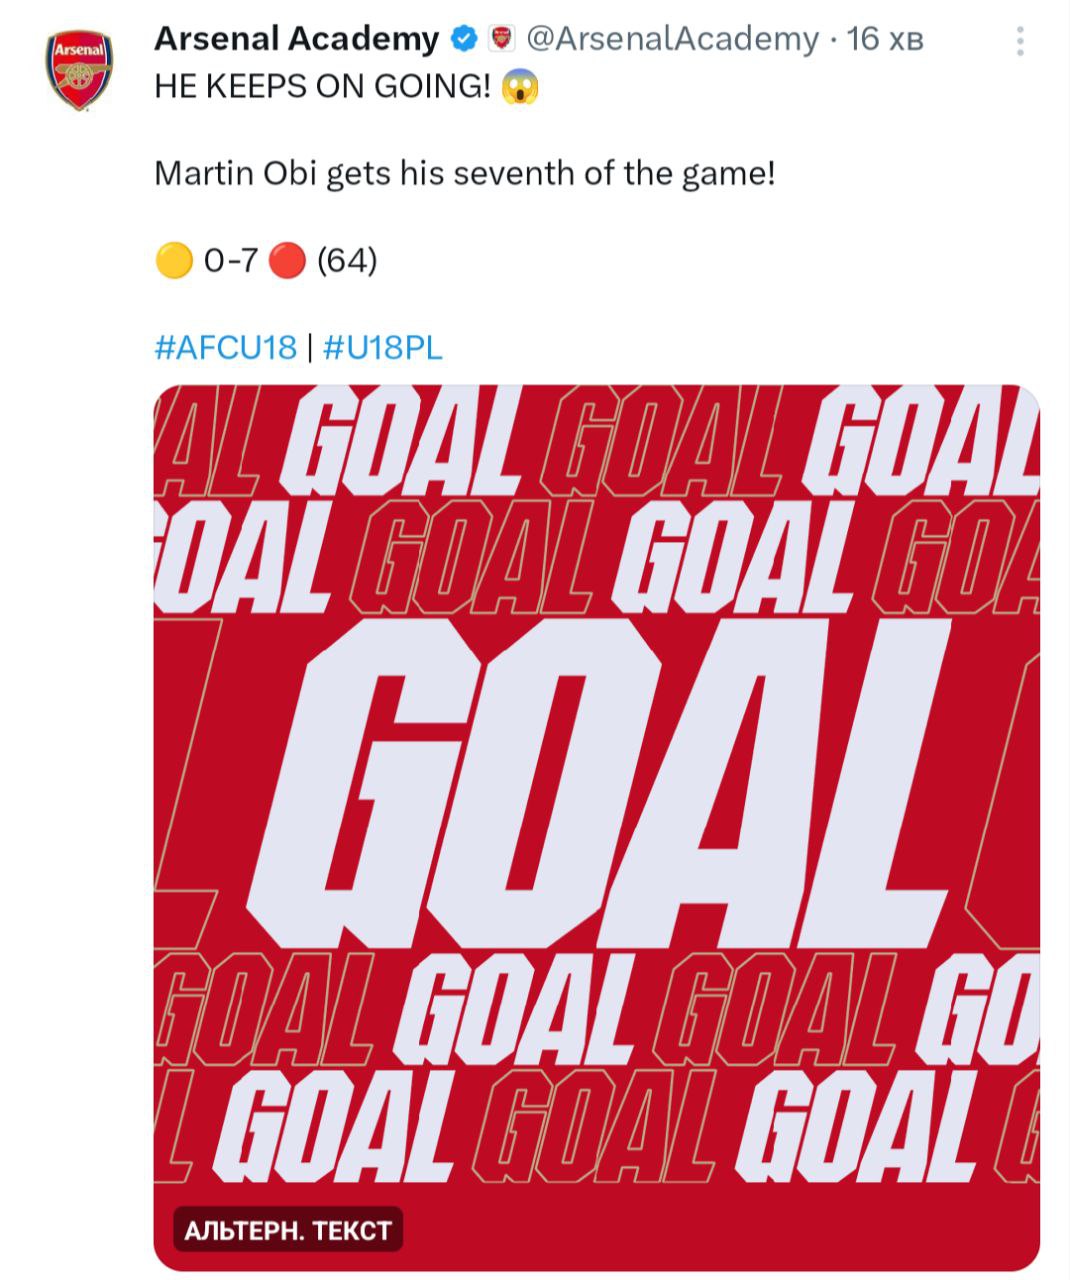
Task: Click the (64) minute marker text
Action: click(346, 262)
